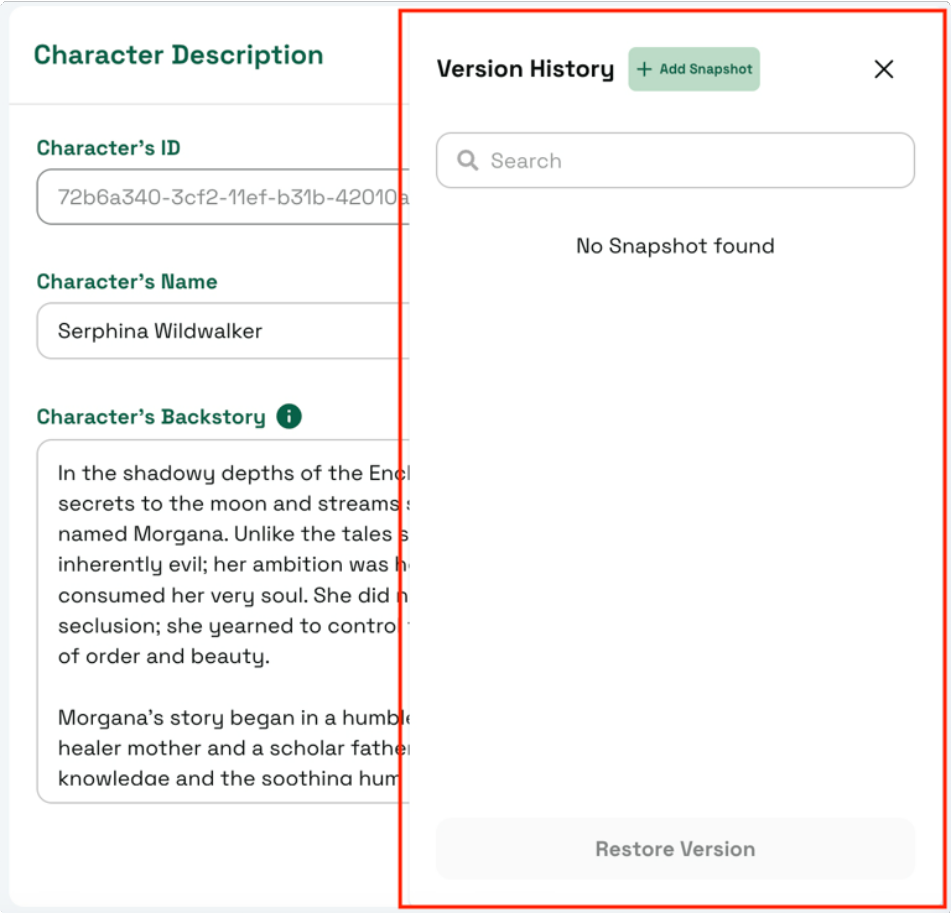Click the Character's Name label
This screenshot has width=951, height=913.
pyautogui.click(x=127, y=282)
